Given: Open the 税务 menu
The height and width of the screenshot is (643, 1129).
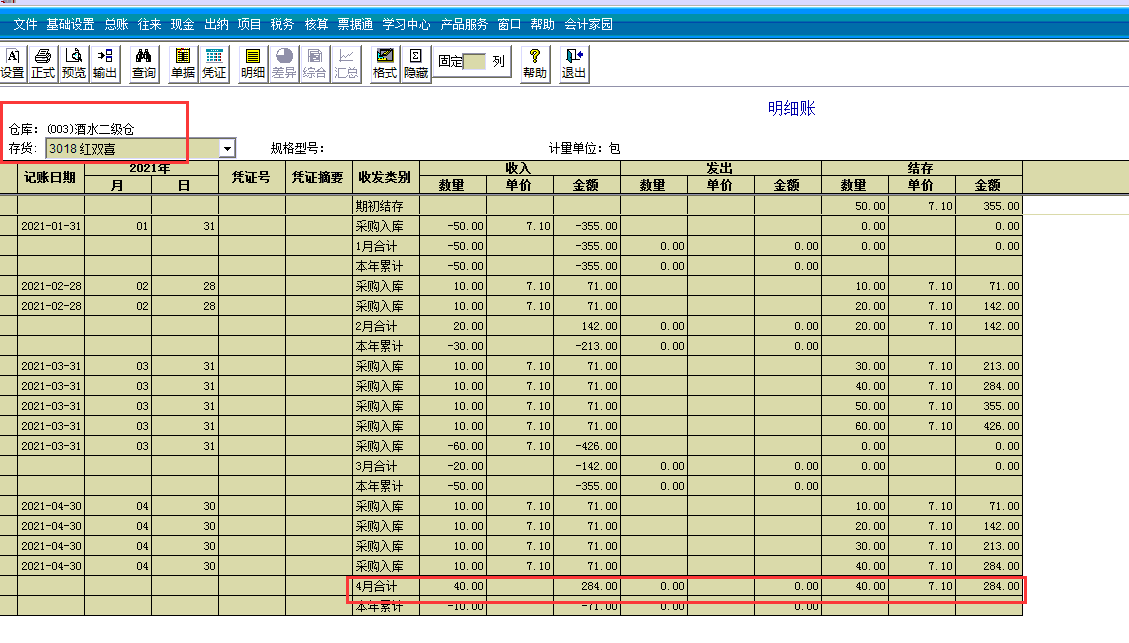Looking at the screenshot, I should pyautogui.click(x=282, y=24).
